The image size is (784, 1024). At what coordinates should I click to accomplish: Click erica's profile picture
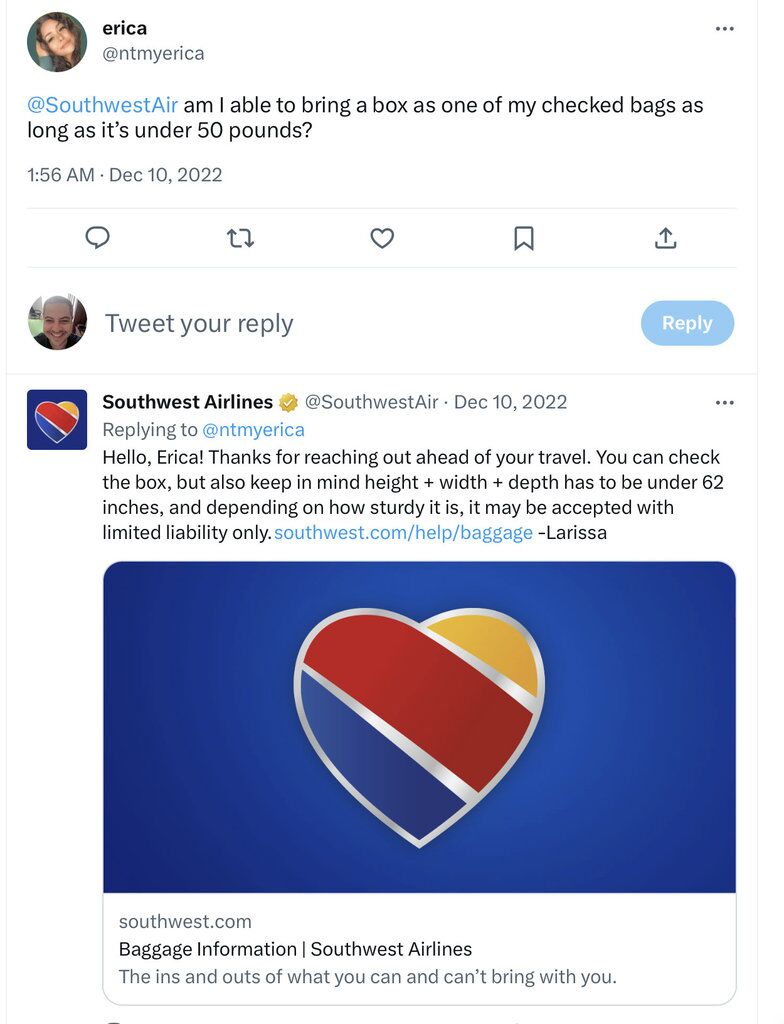(57, 42)
